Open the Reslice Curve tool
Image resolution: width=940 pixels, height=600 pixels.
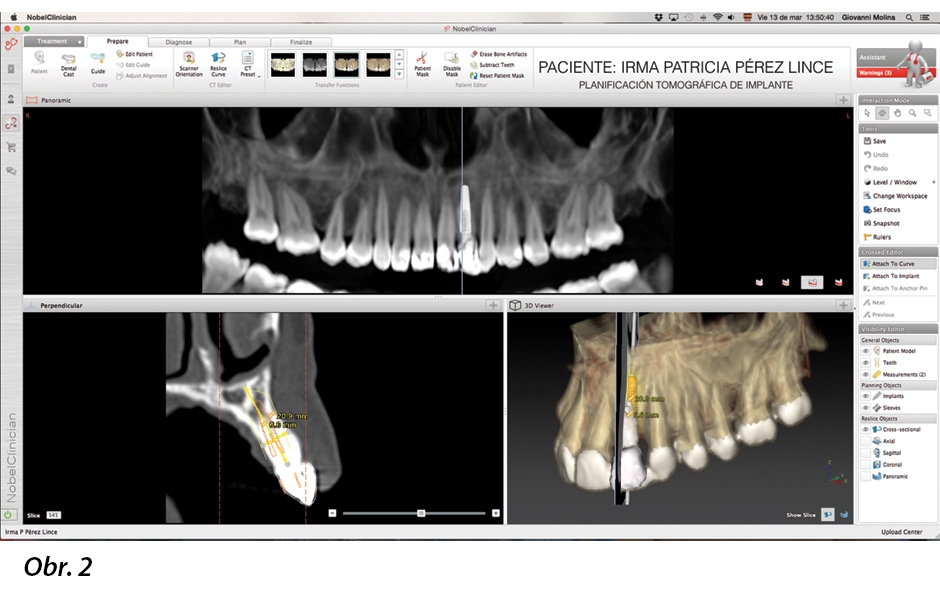tap(218, 64)
